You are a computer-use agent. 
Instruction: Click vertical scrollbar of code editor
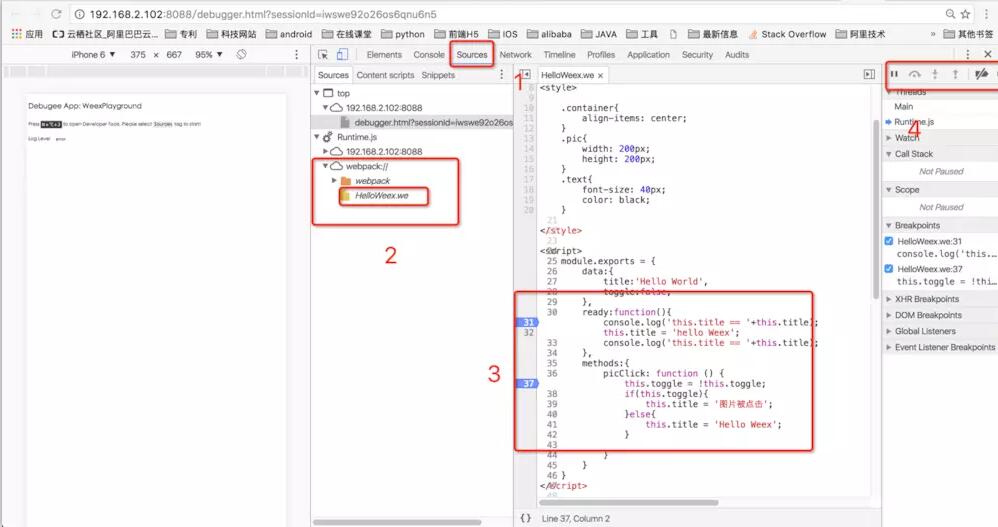[876, 209]
